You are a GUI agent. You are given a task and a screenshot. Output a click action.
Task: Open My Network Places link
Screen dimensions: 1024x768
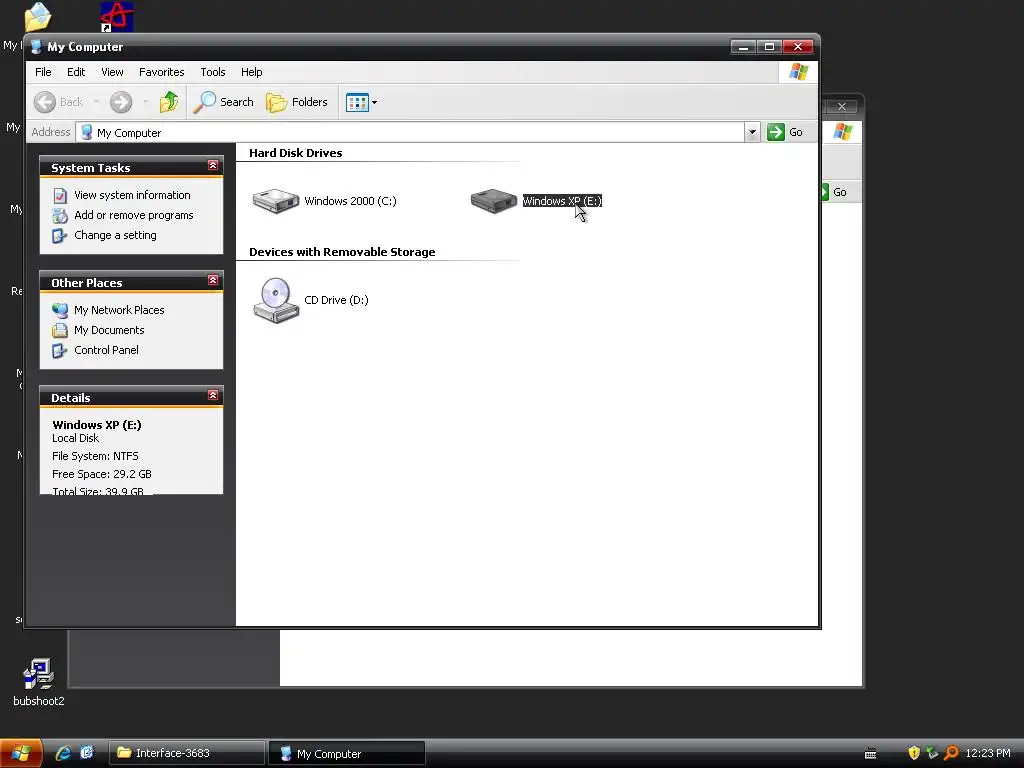click(119, 310)
